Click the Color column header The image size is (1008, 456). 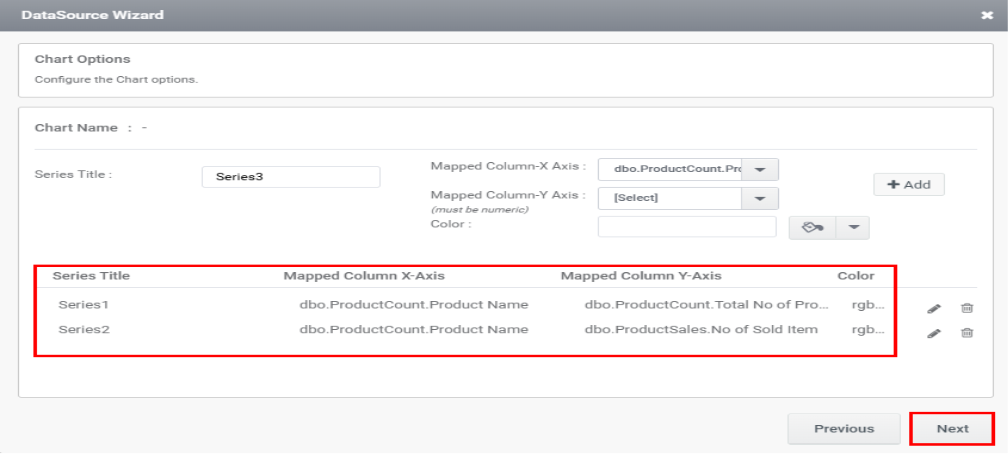[x=855, y=275]
